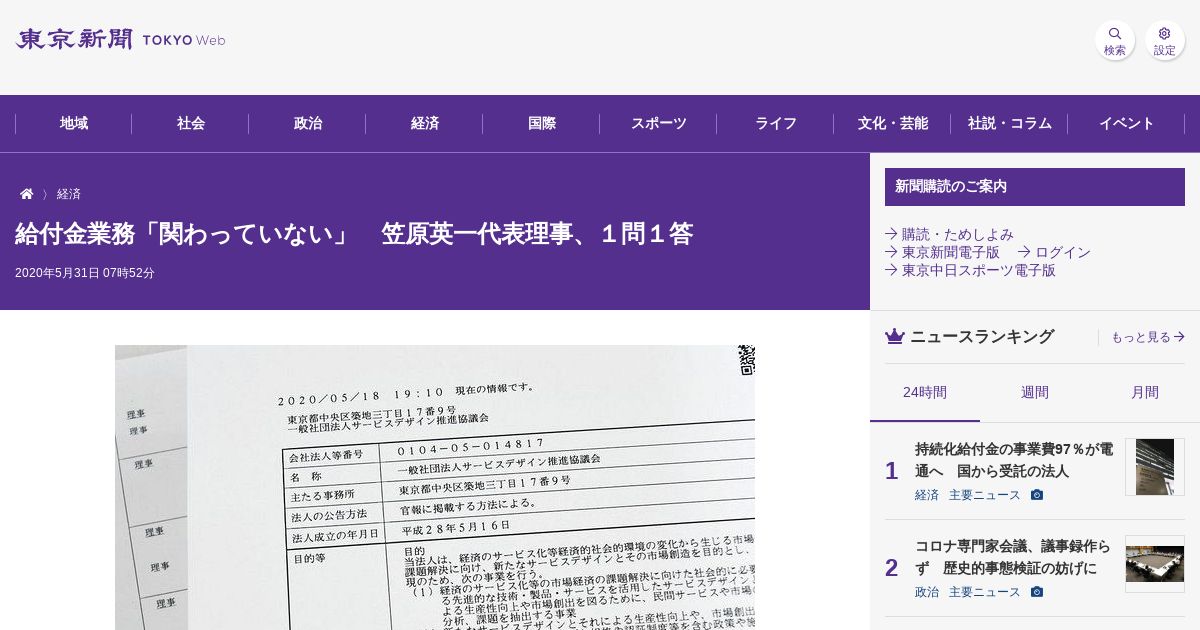The width and height of the screenshot is (1200, 630).
Task: Click the date 2020年5月31日 07時52分
Action: [85, 273]
